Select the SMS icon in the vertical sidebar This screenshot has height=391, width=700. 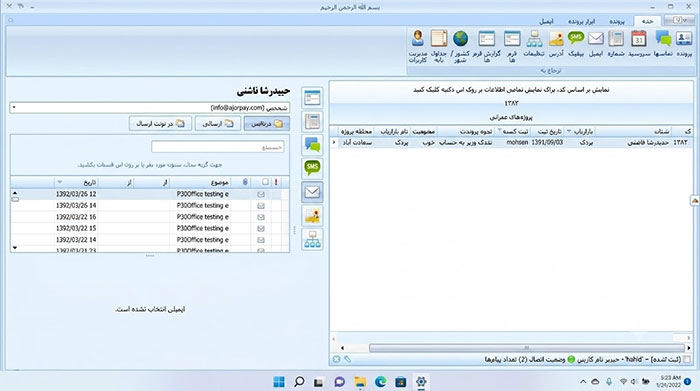[312, 168]
